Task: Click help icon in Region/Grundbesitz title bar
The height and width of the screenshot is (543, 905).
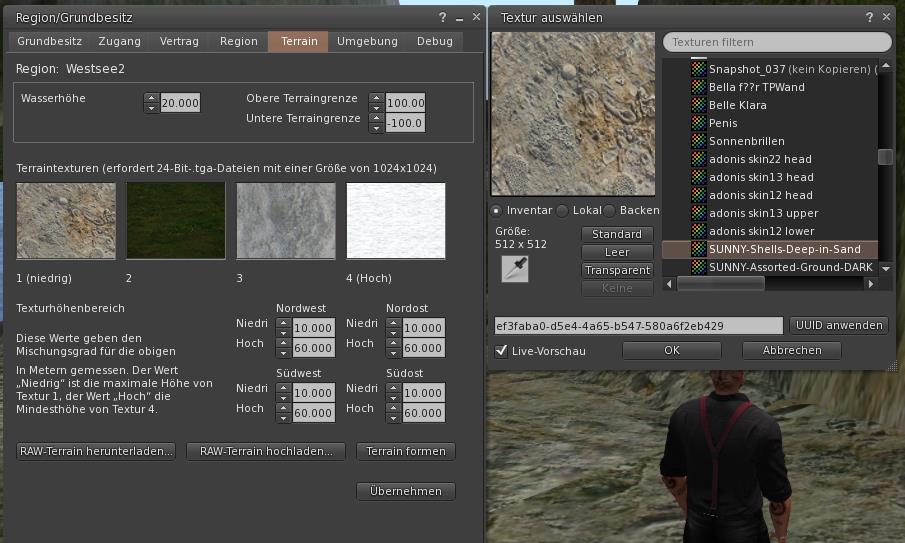Action: (442, 18)
